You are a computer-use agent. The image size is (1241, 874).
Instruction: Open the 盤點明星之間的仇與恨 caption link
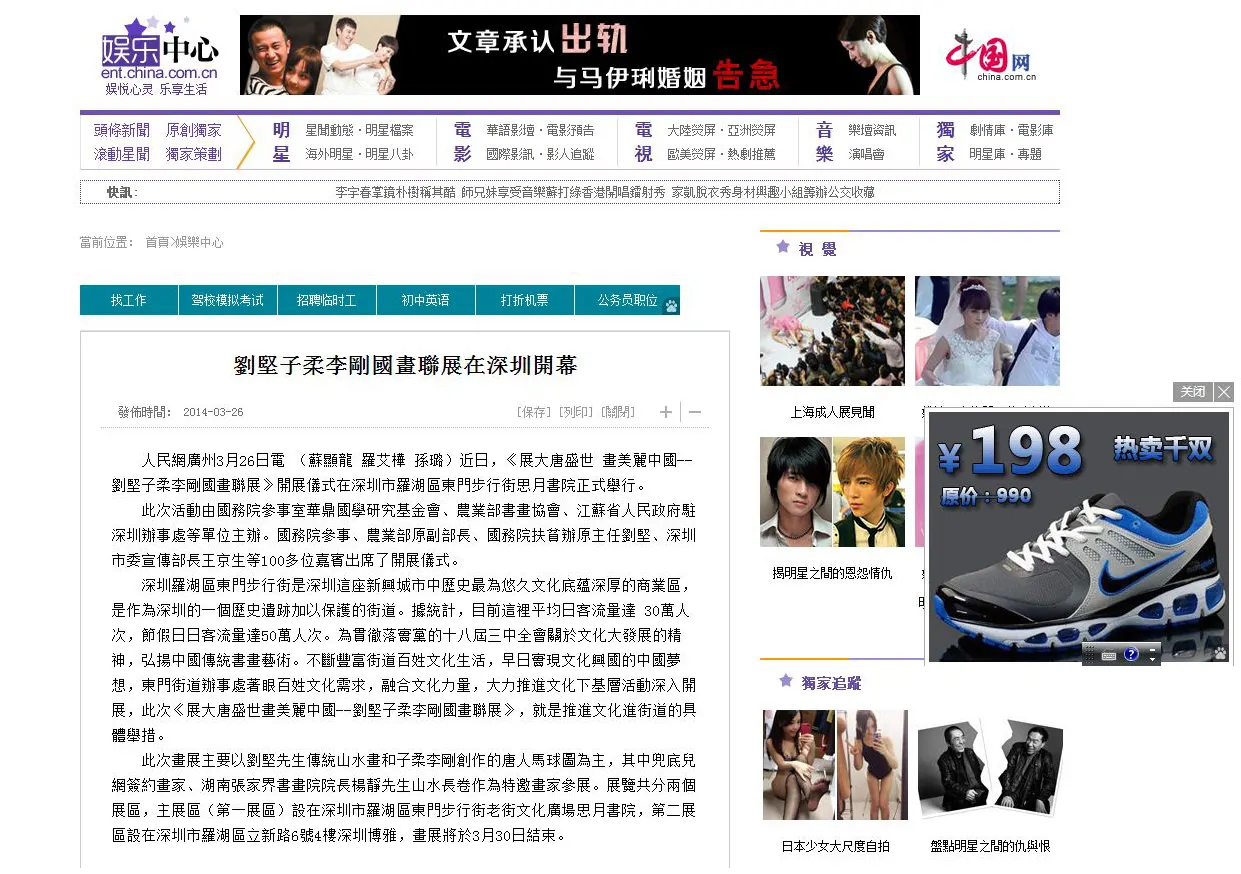(x=990, y=846)
